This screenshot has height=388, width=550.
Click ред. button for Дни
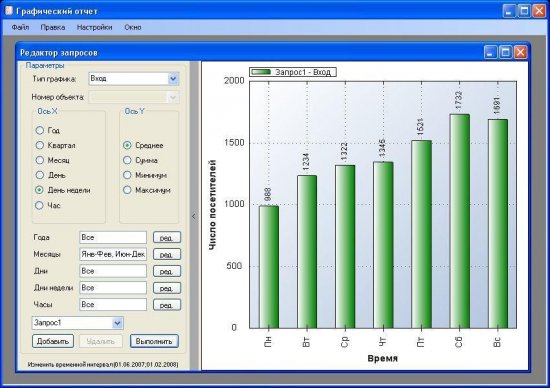point(167,271)
